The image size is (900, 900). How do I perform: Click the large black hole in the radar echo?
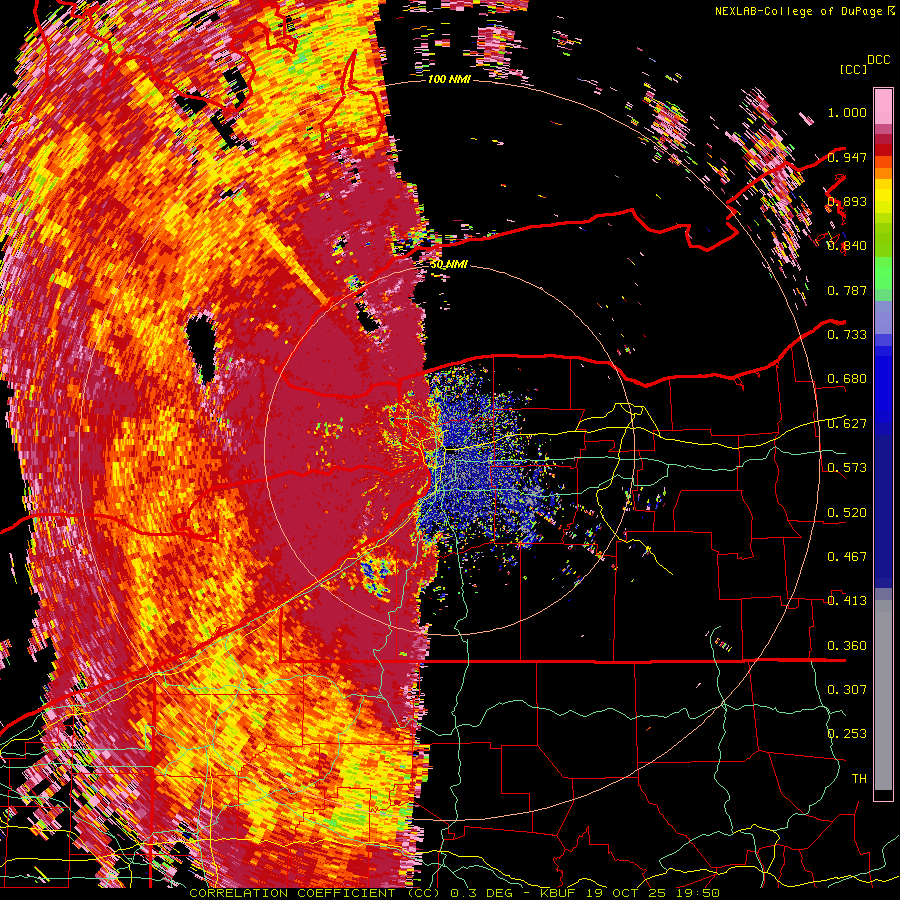200,348
